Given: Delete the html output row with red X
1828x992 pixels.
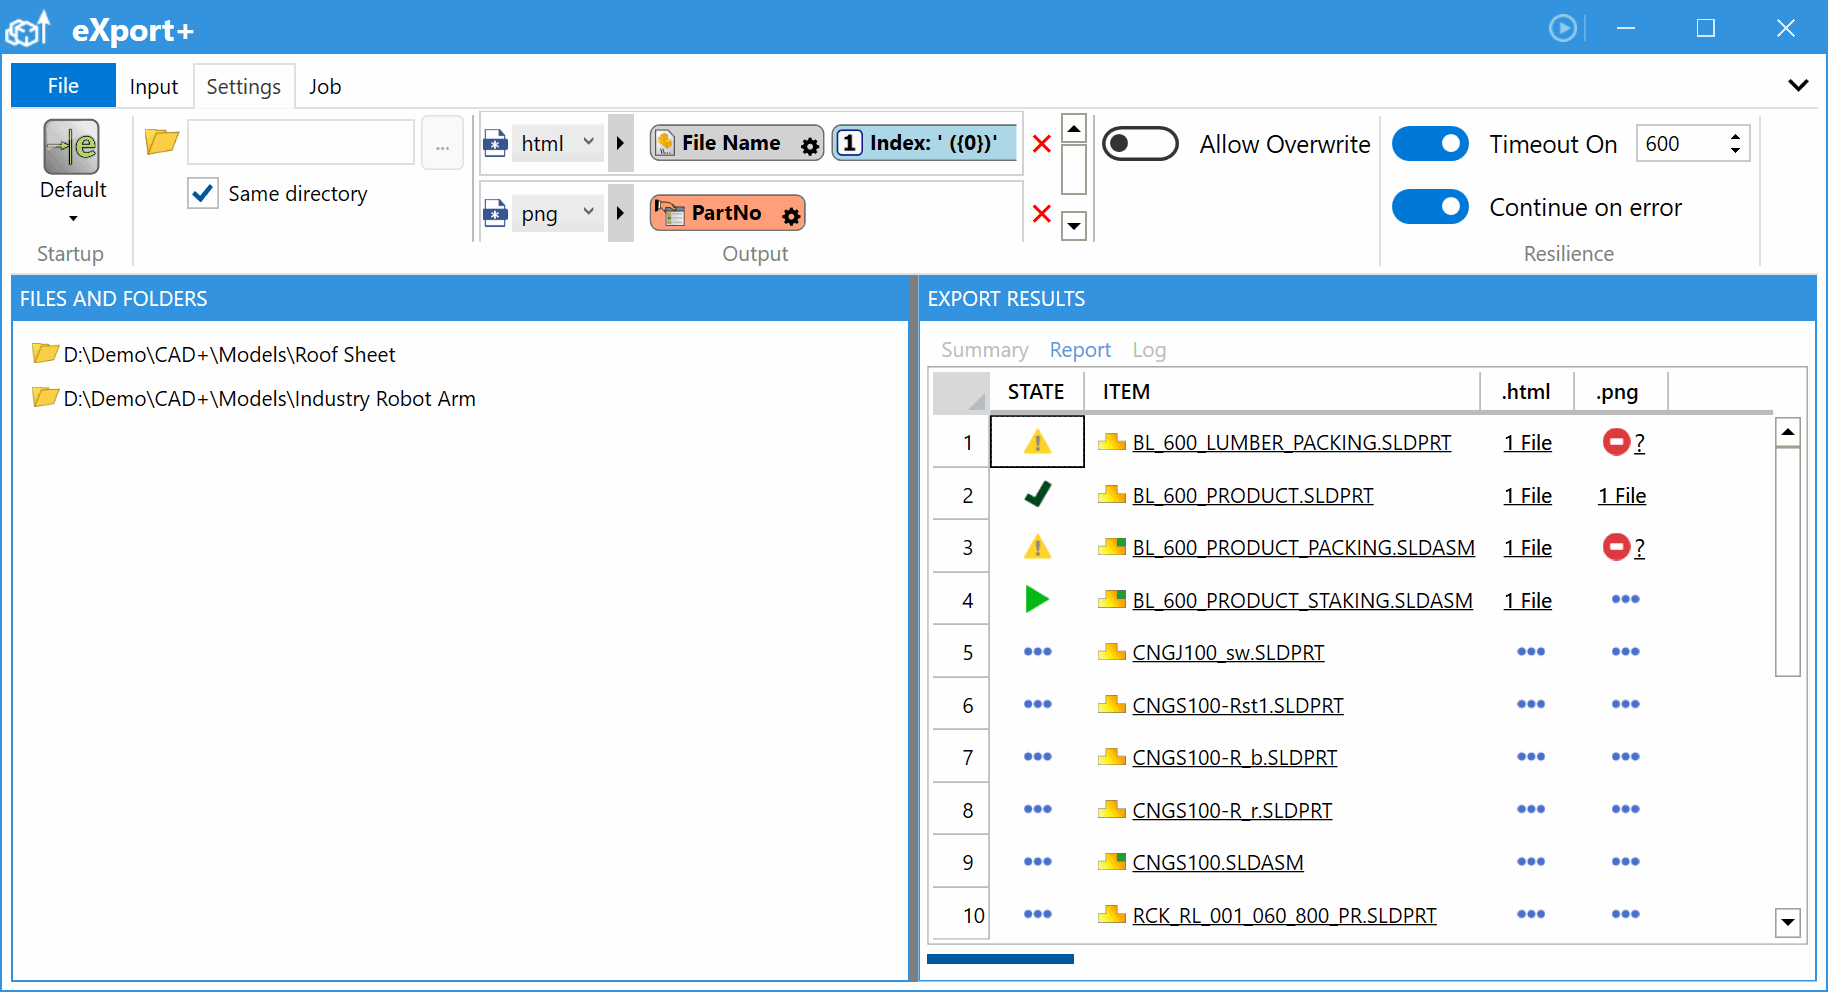Looking at the screenshot, I should click(1041, 144).
